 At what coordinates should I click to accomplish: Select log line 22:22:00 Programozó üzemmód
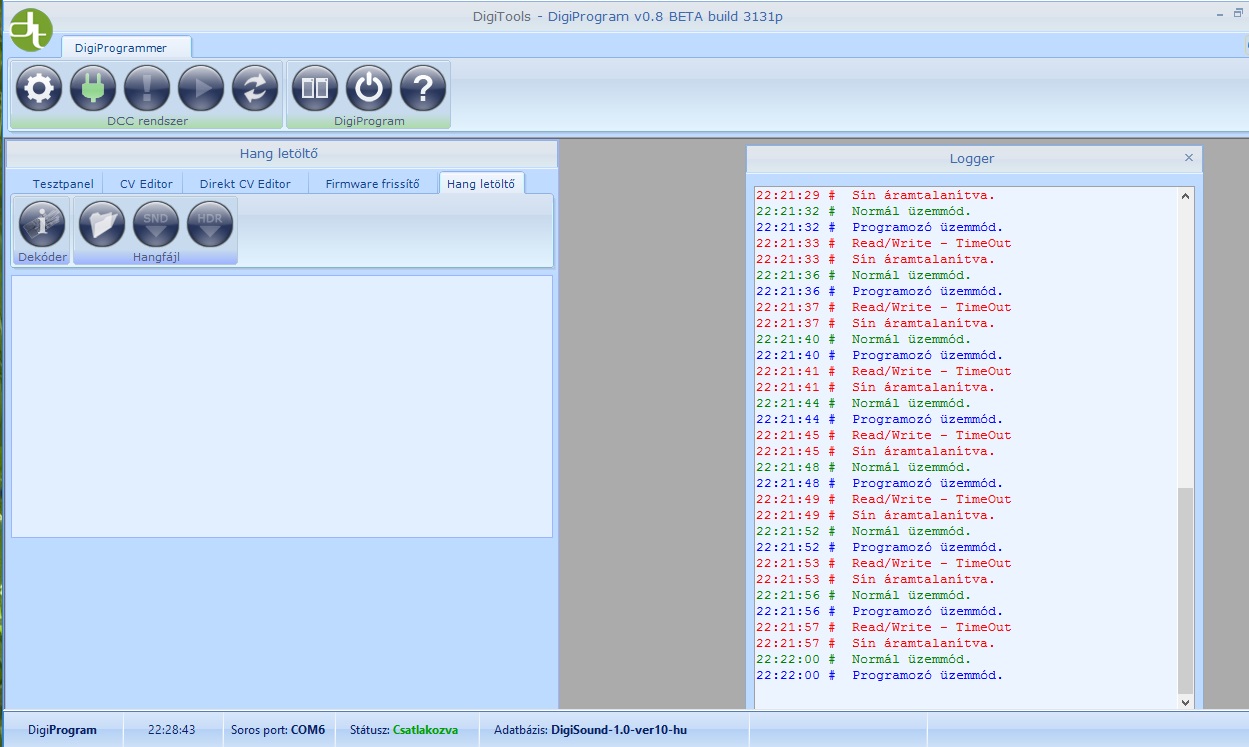click(879, 675)
